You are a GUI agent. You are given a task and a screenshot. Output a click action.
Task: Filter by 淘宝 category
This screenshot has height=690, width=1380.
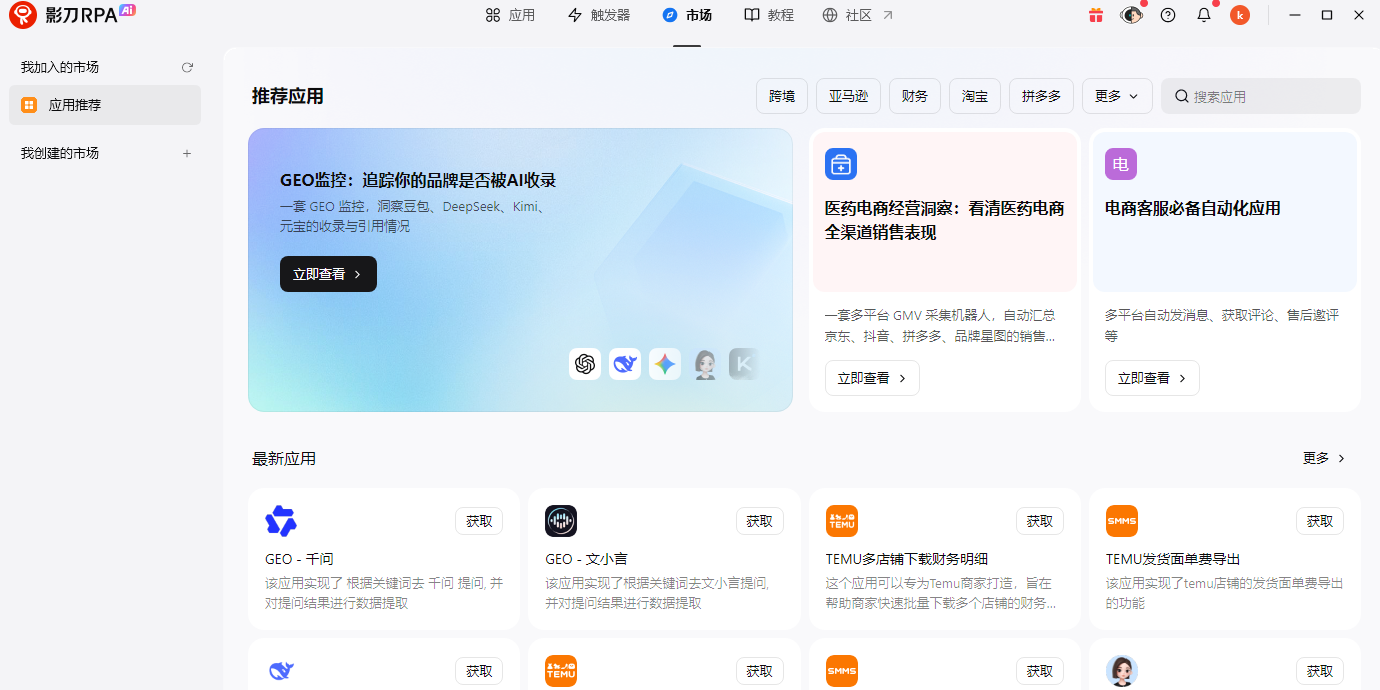click(975, 96)
